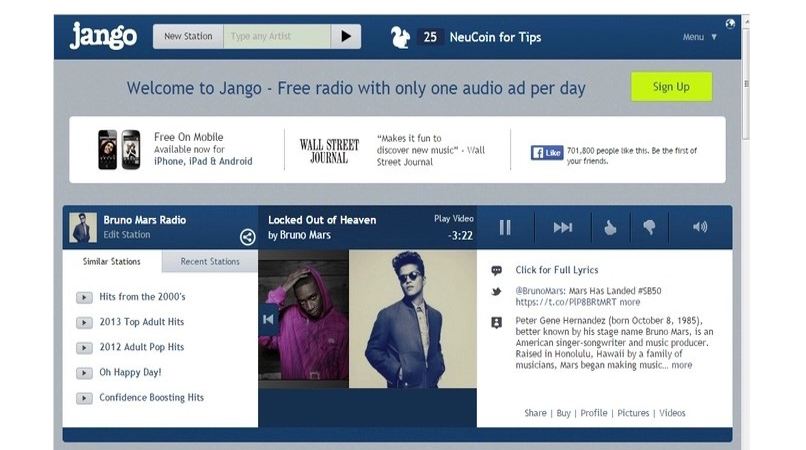Click the Bruno Mars sunglasses photo

pos(413,319)
